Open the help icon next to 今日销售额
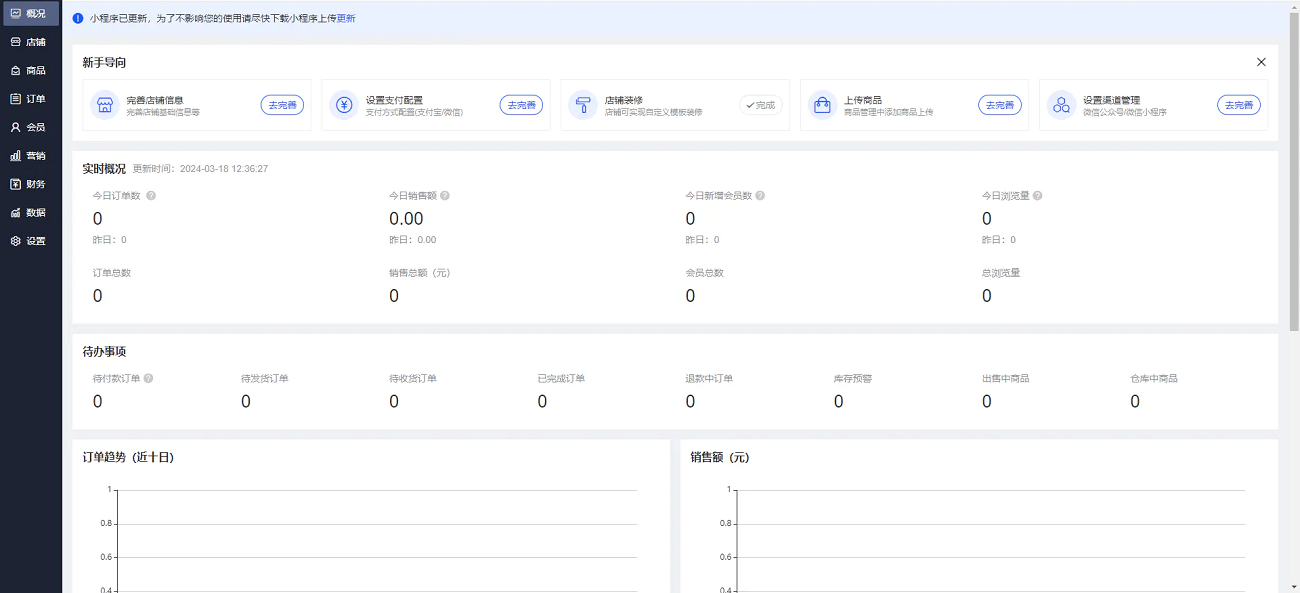 (x=447, y=195)
